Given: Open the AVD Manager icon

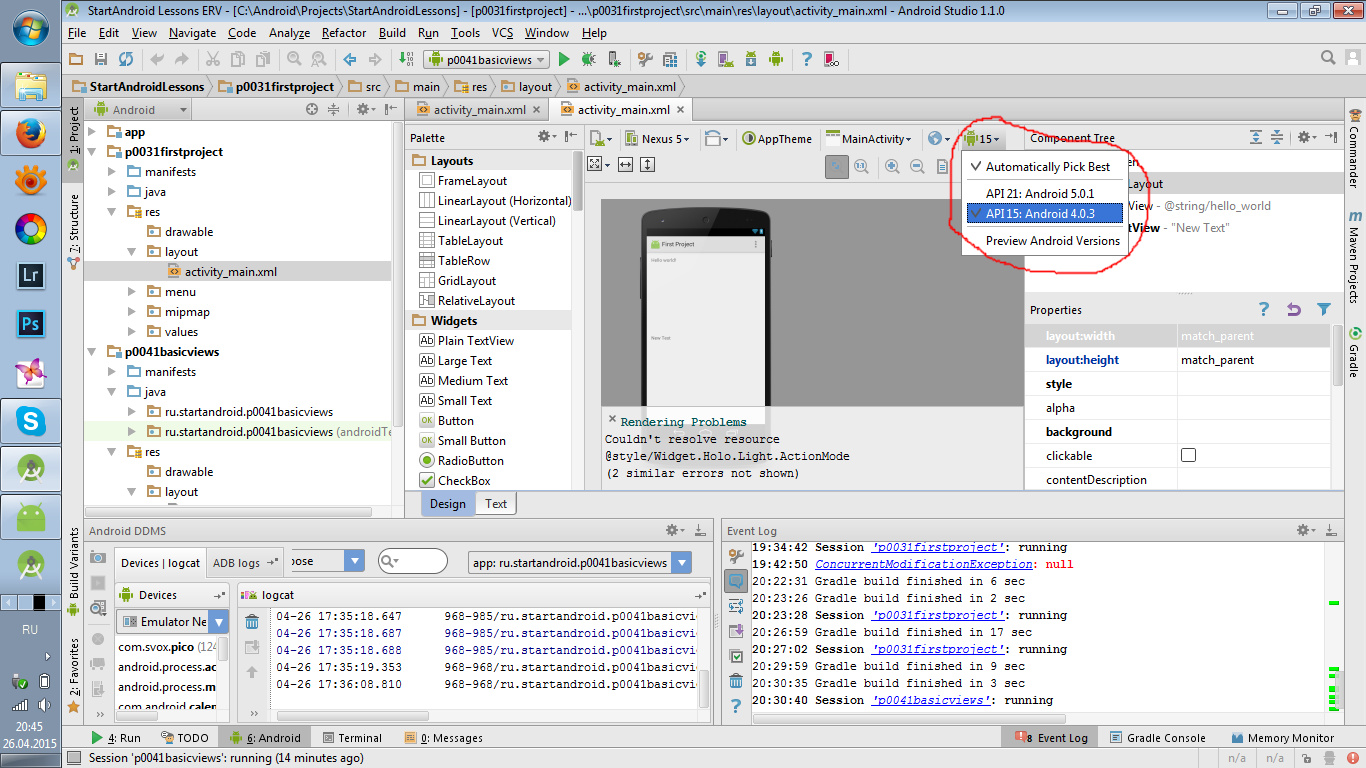Looking at the screenshot, I should (x=726, y=59).
